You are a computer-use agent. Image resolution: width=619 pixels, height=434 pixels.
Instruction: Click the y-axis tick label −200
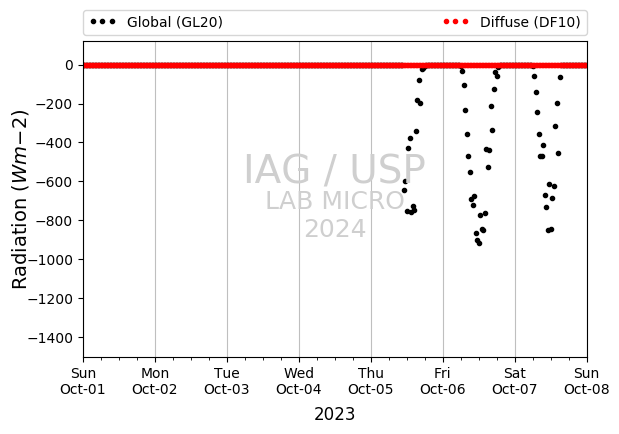click(54, 104)
